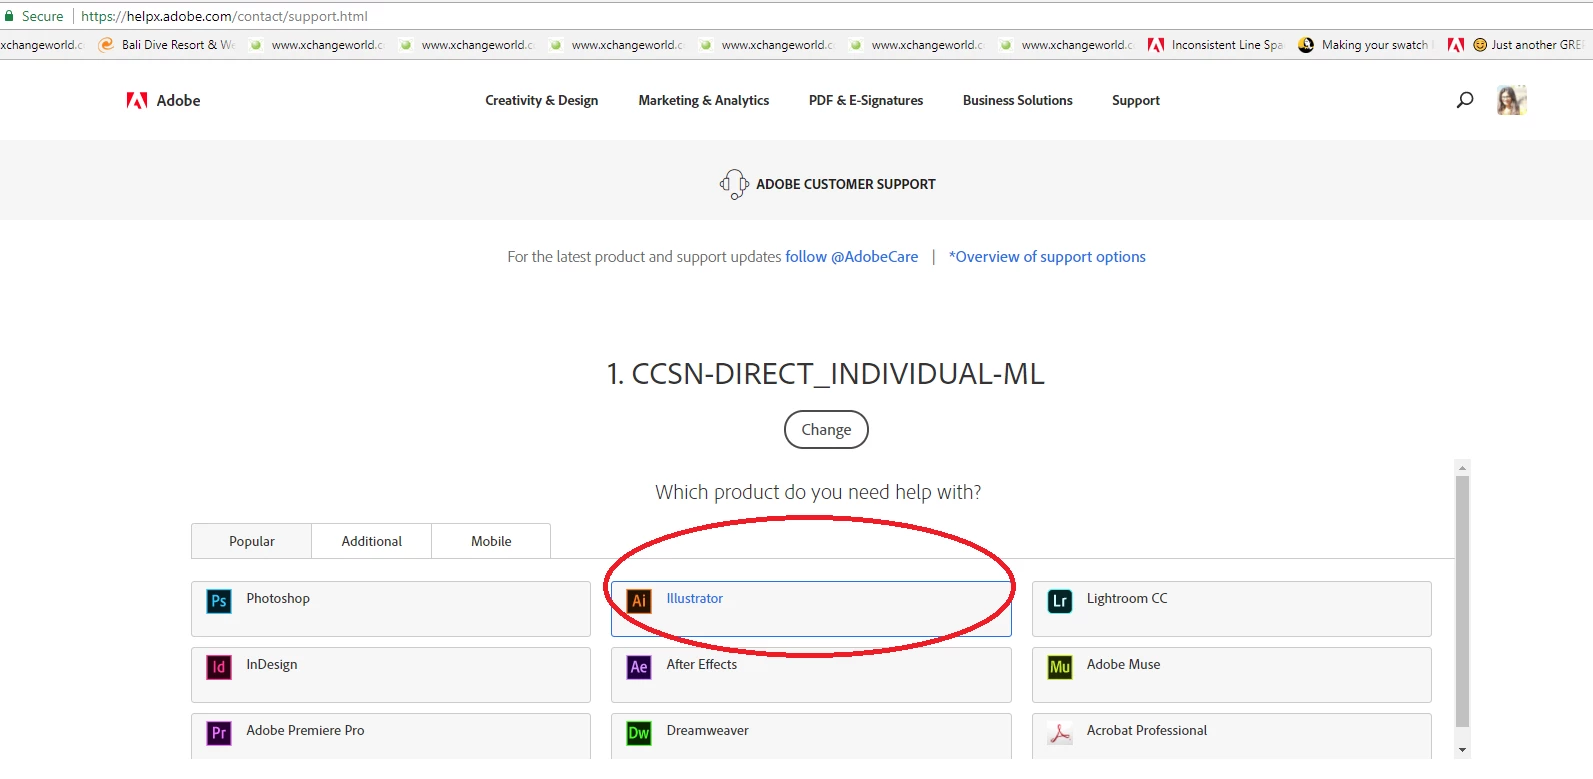Click the Change button
Viewport: 1593px width, 779px height.
[826, 429]
